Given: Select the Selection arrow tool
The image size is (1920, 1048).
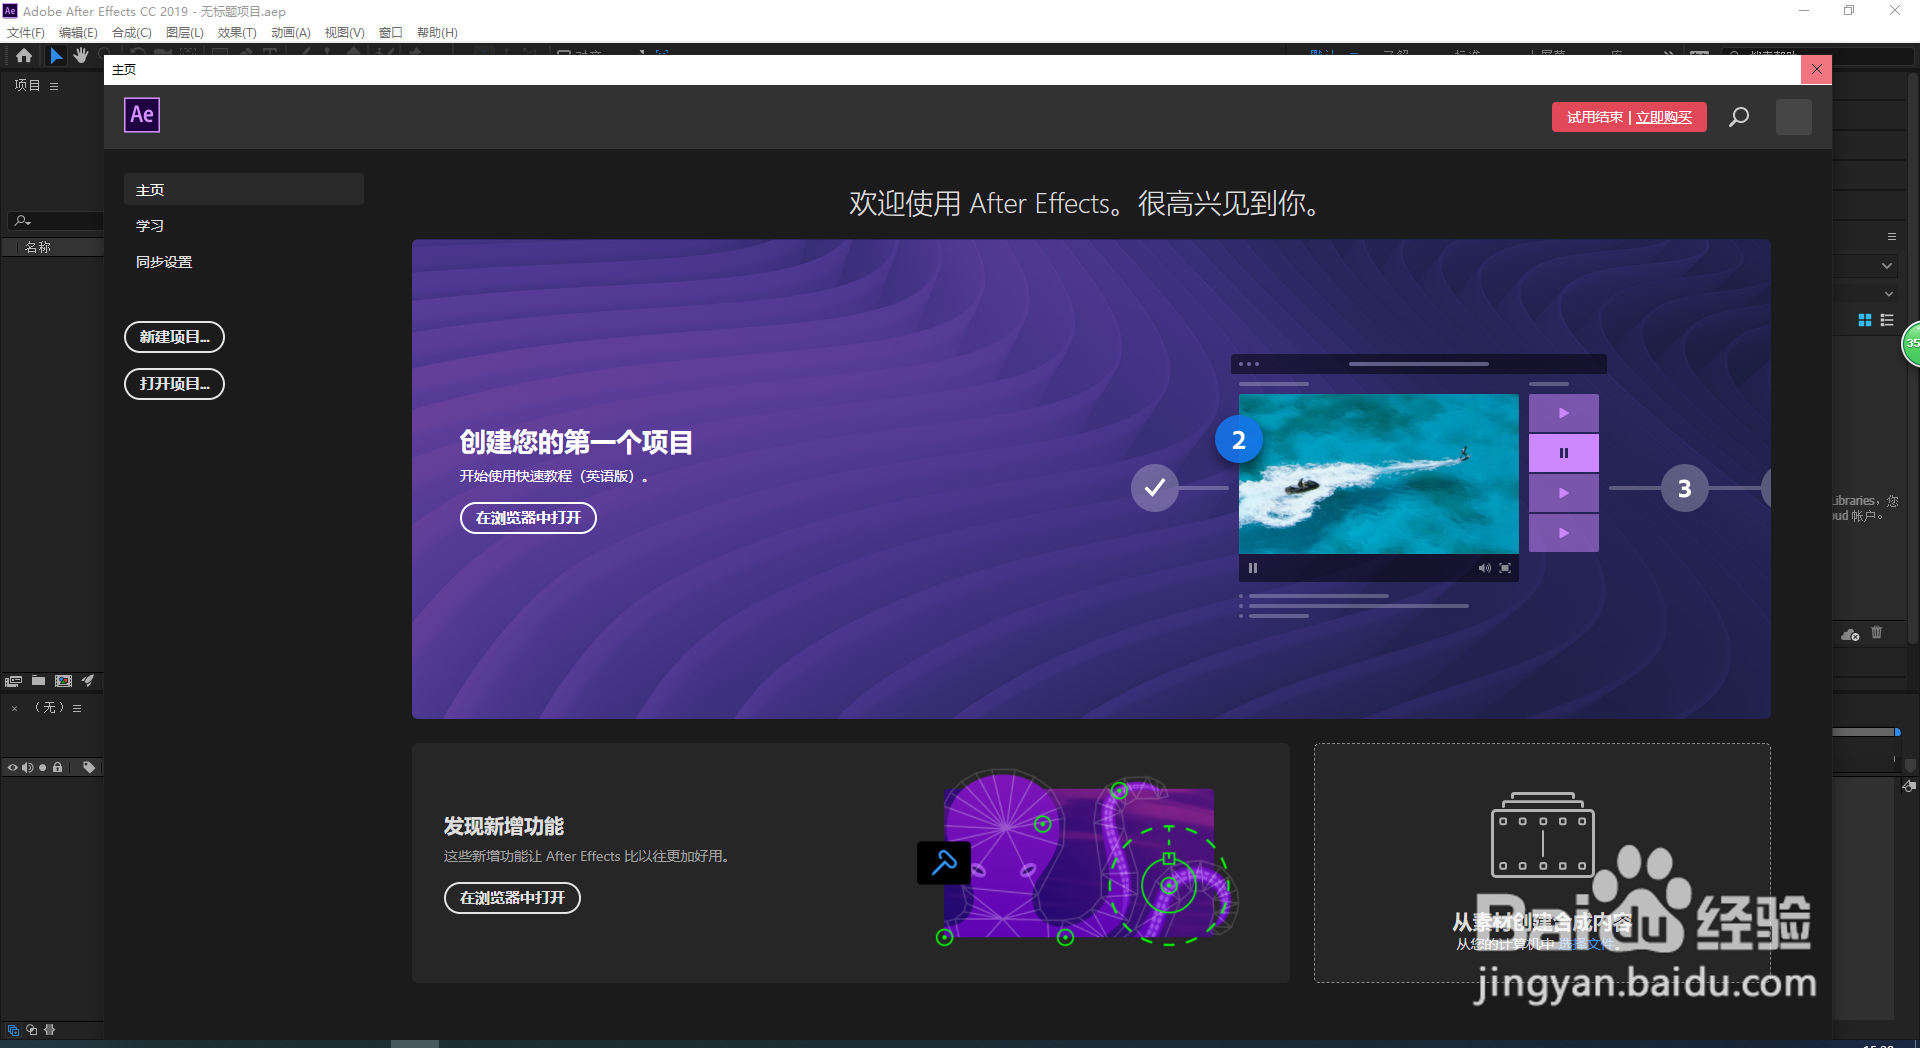Looking at the screenshot, I should pos(56,56).
